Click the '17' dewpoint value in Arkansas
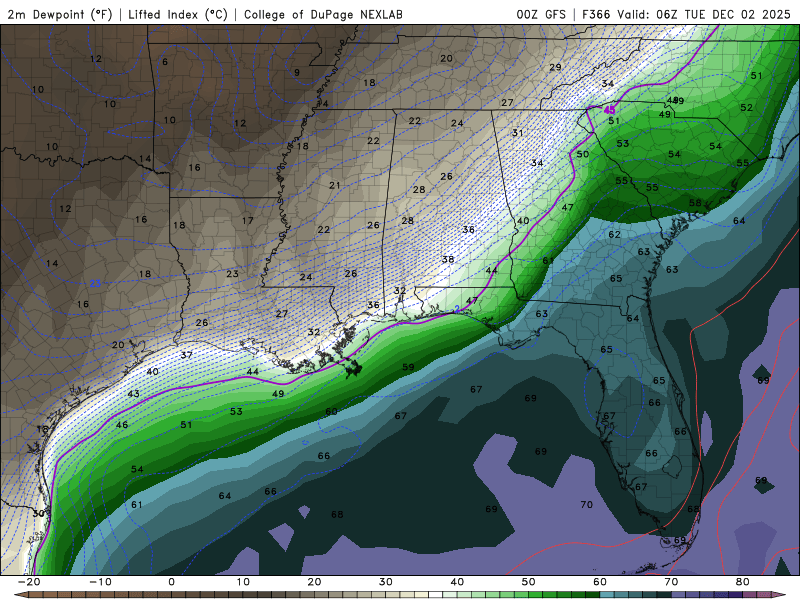The width and height of the screenshot is (800, 600). coord(247,220)
